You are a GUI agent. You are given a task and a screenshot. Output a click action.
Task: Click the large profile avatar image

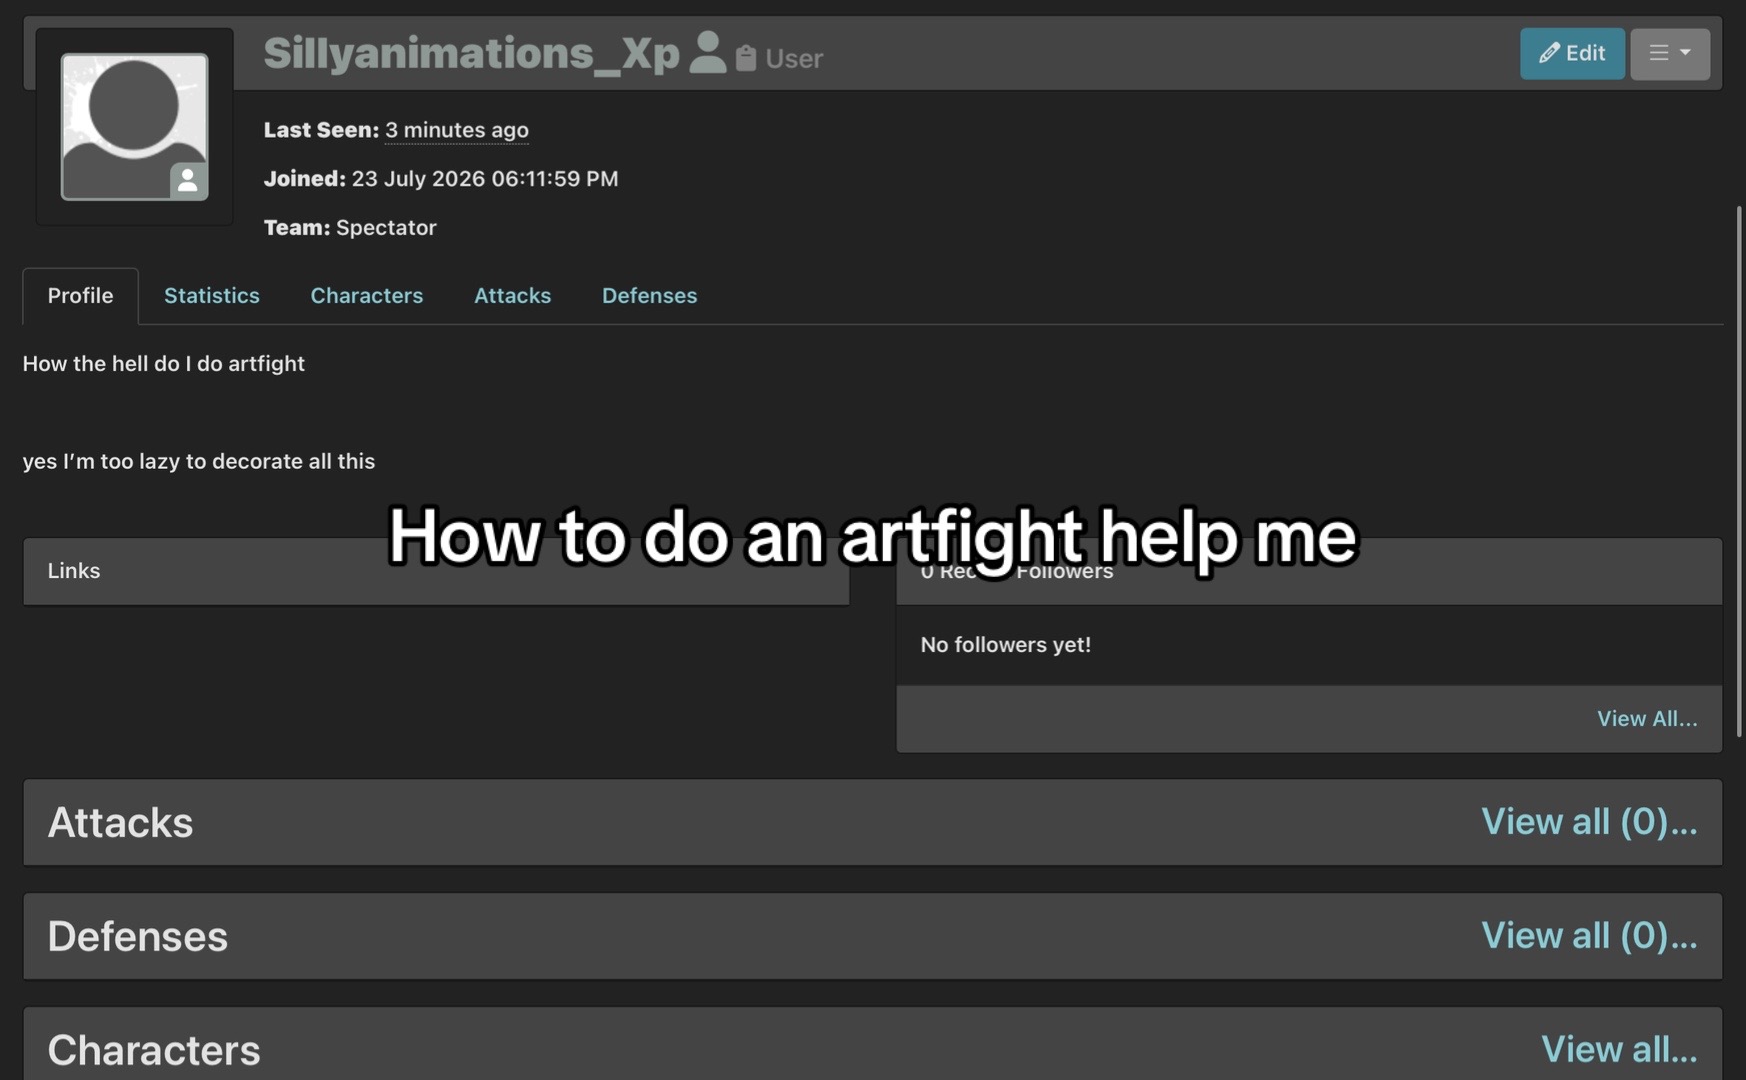click(x=134, y=126)
